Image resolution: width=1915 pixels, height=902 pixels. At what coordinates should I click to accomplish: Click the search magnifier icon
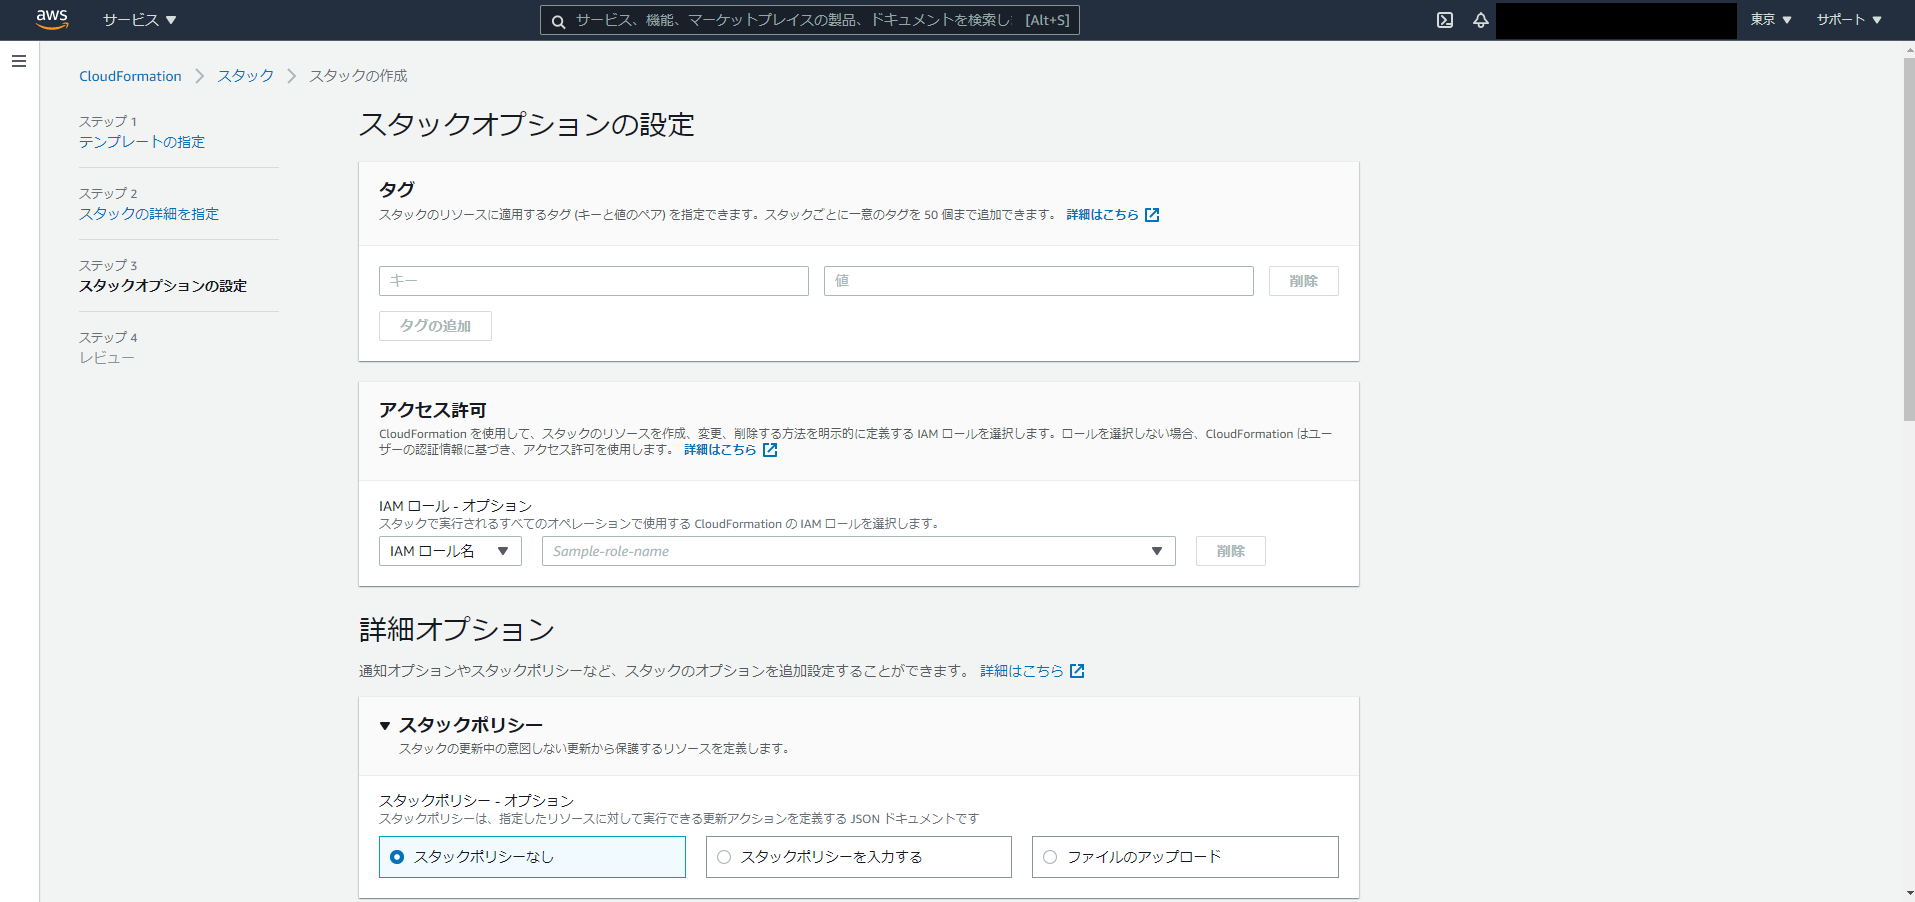pyautogui.click(x=558, y=20)
